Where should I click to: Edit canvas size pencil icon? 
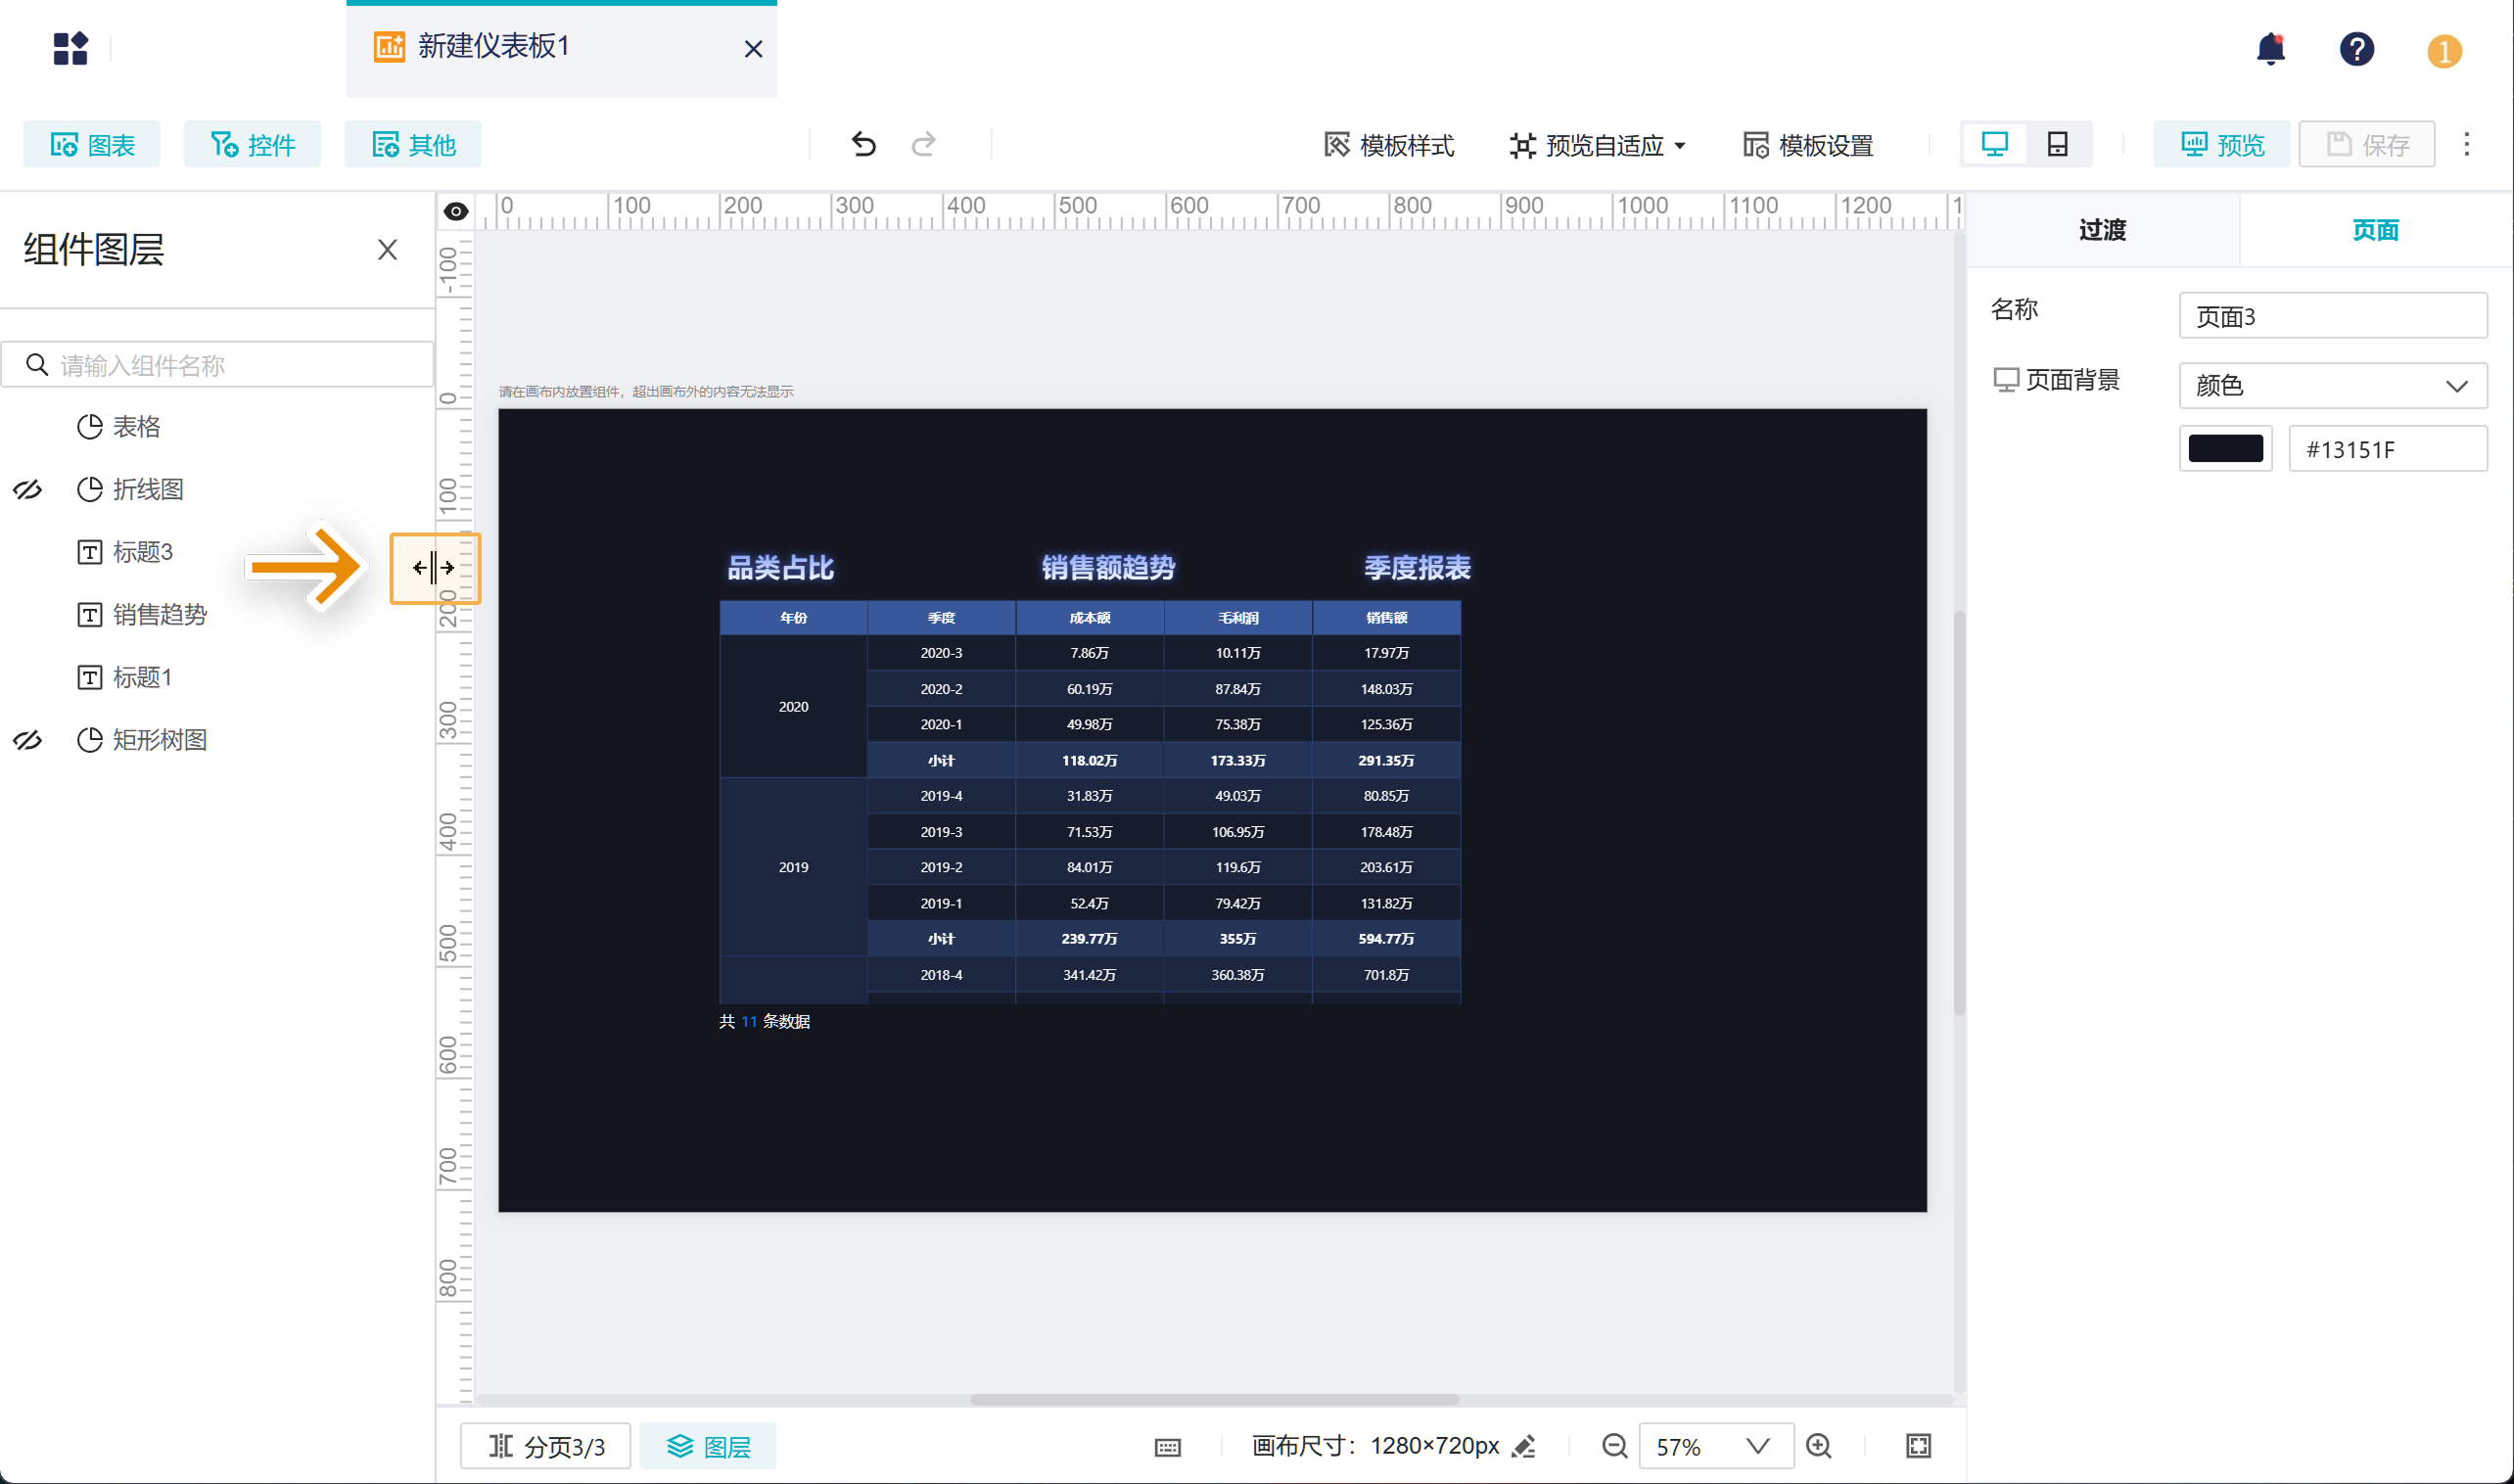[1524, 1446]
